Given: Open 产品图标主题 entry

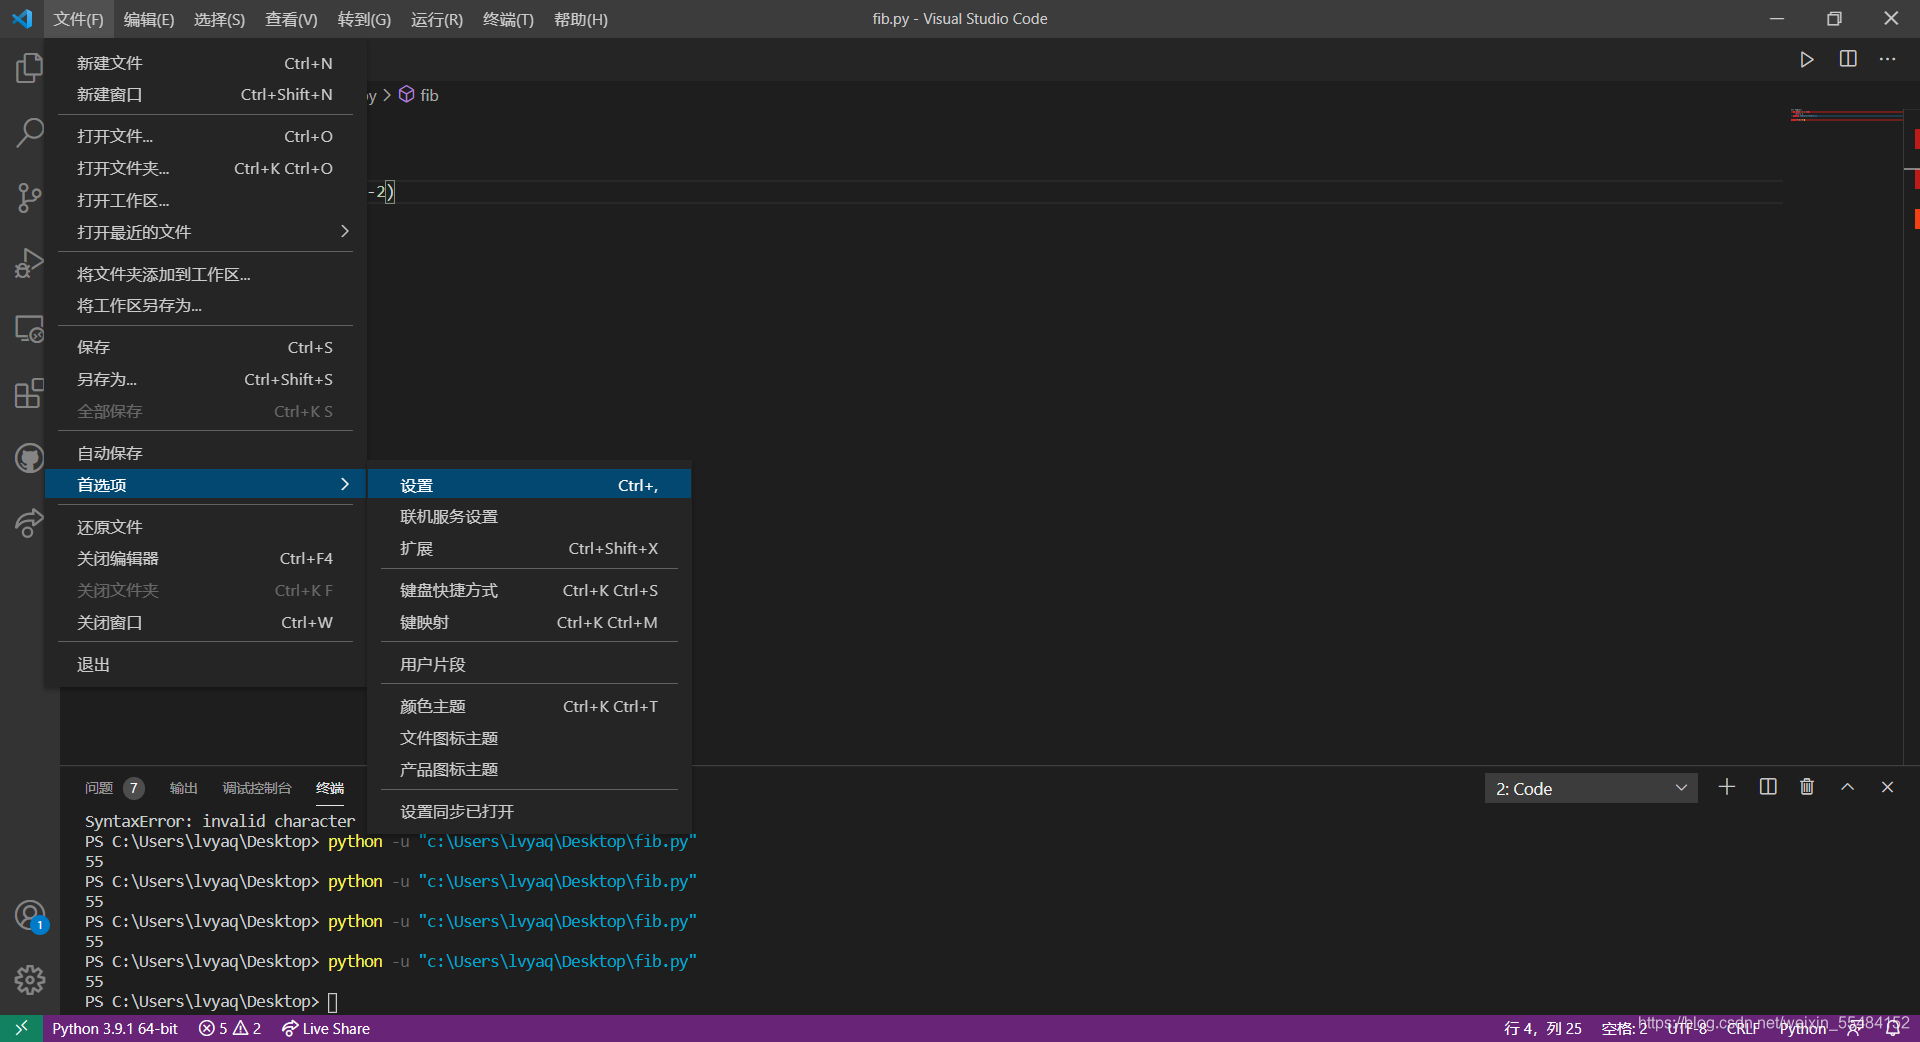Looking at the screenshot, I should [529, 769].
